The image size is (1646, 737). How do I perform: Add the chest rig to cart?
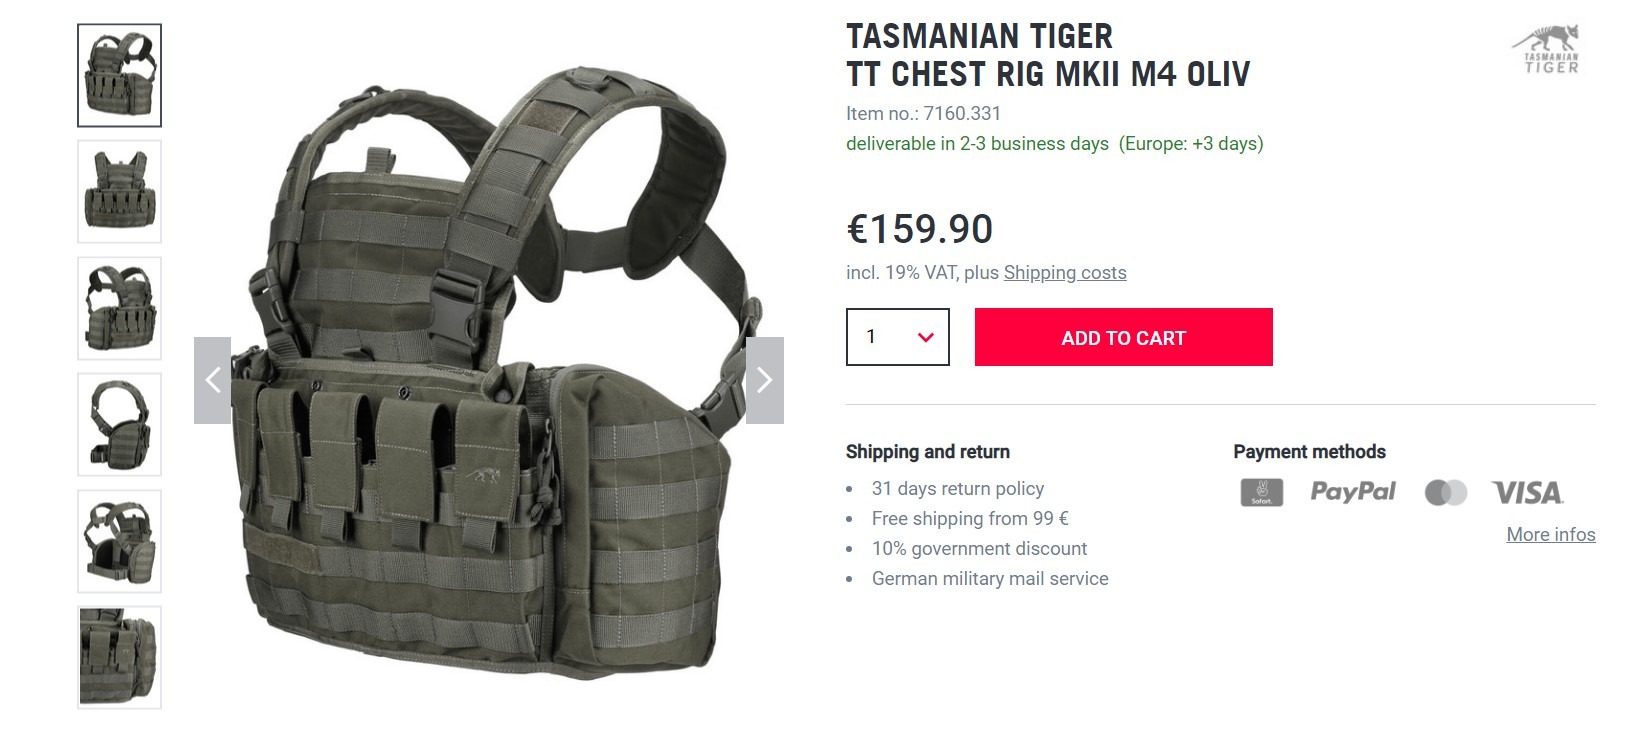(x=1124, y=337)
